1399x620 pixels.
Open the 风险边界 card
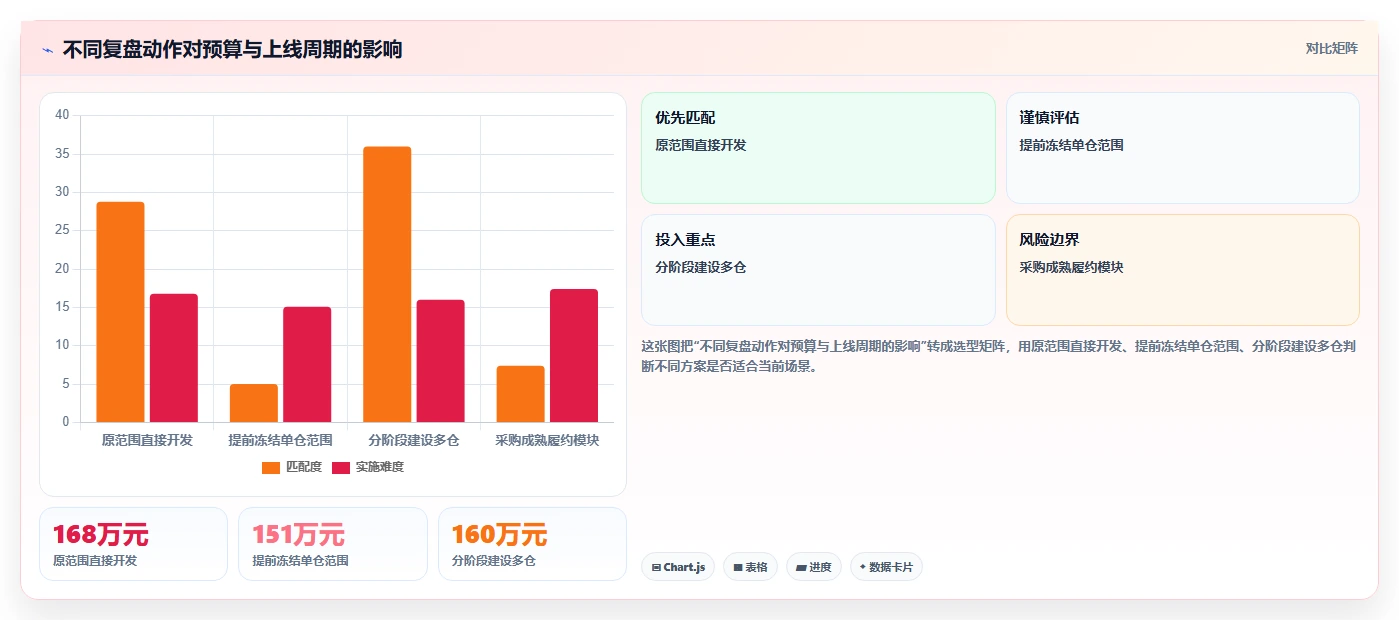pos(1183,270)
